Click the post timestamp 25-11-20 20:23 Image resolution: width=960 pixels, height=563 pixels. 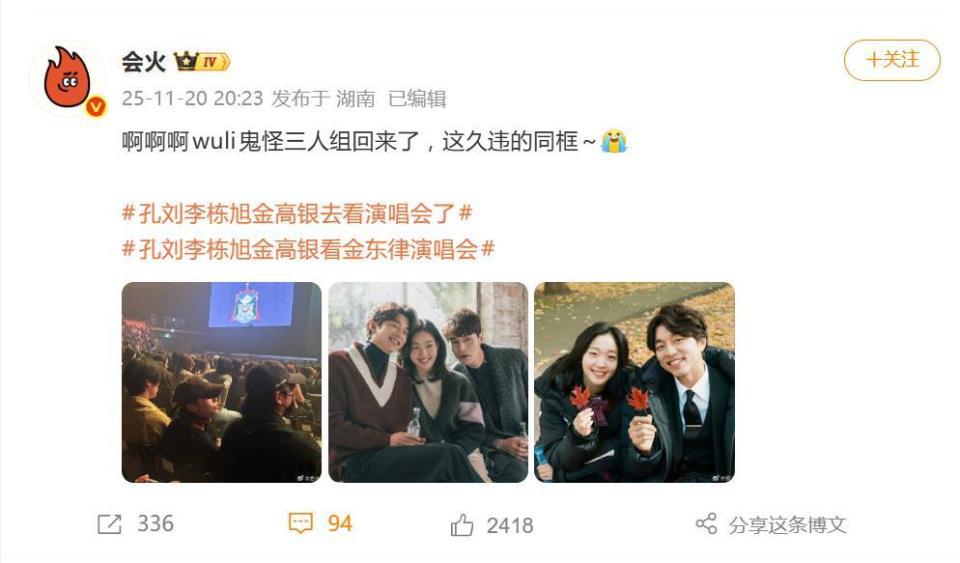192,99
